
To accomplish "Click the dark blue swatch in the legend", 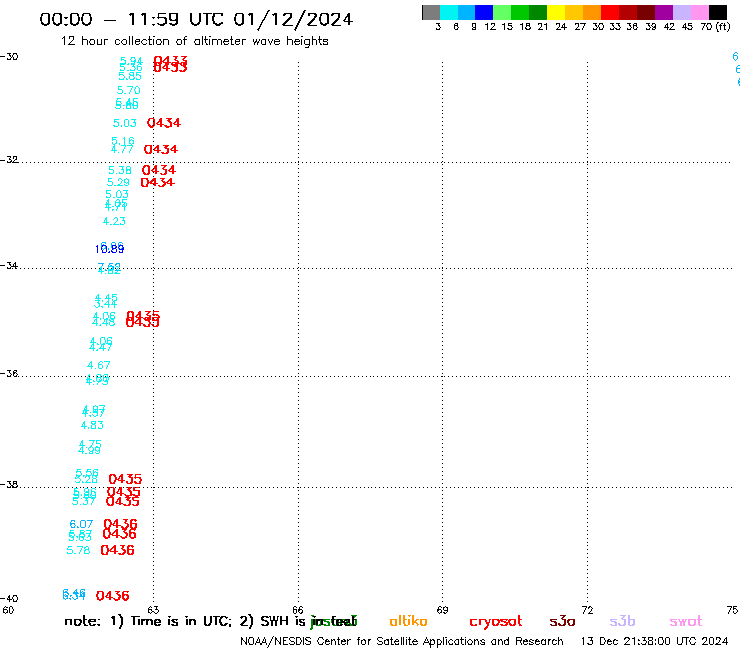I will [x=484, y=12].
